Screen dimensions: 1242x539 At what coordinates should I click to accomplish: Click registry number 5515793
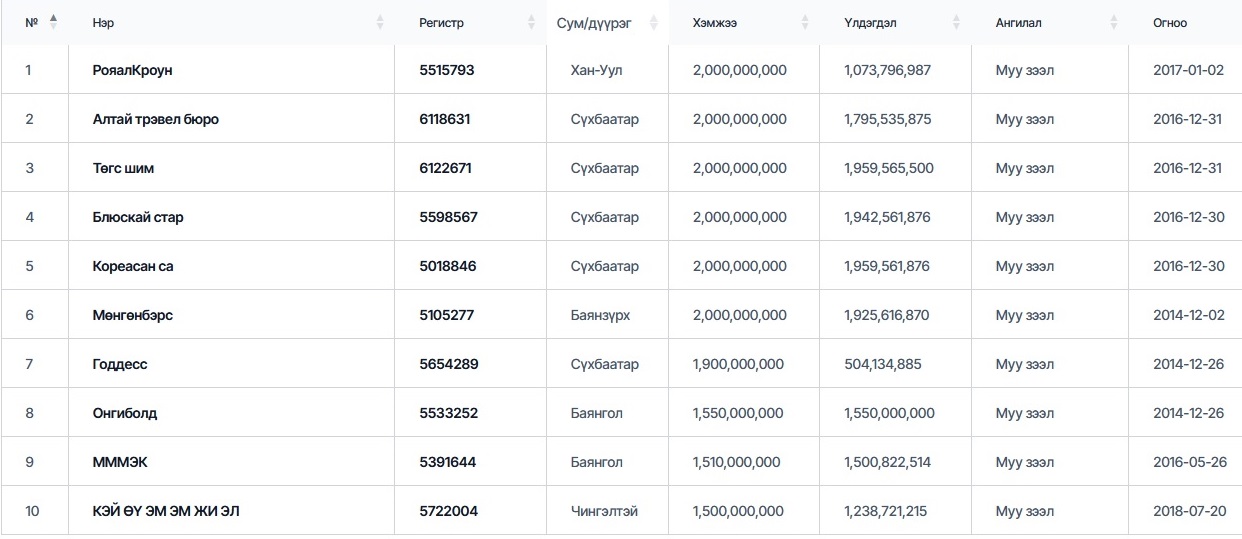click(447, 70)
